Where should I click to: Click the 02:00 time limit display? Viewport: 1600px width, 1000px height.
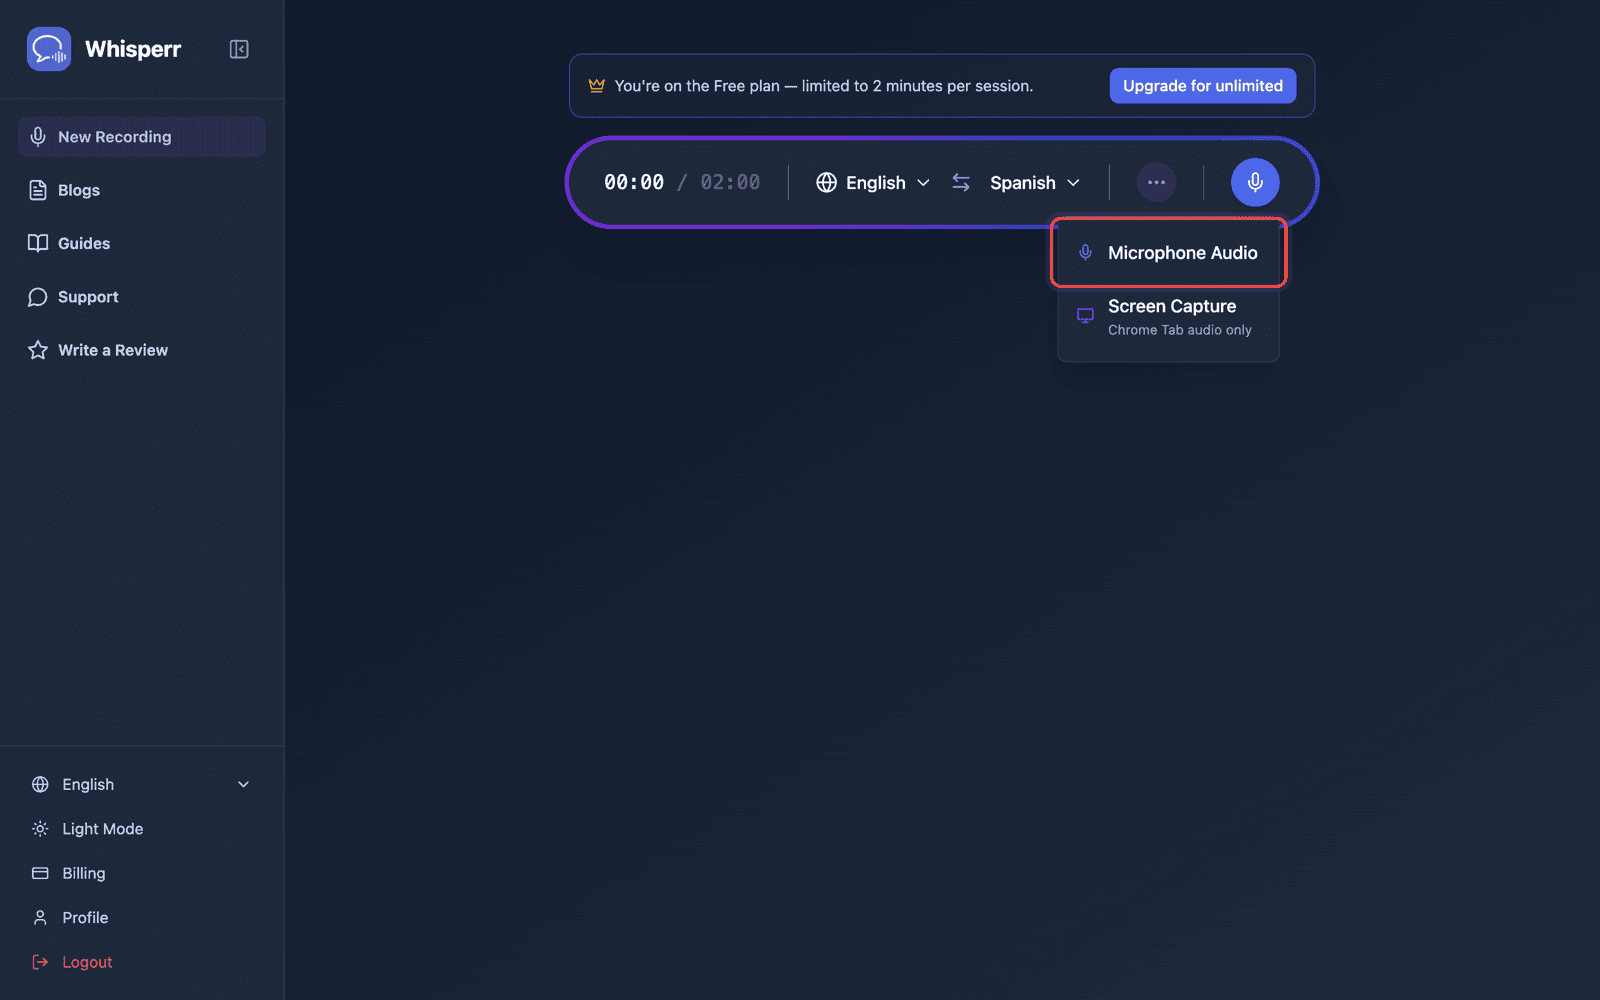click(x=730, y=182)
